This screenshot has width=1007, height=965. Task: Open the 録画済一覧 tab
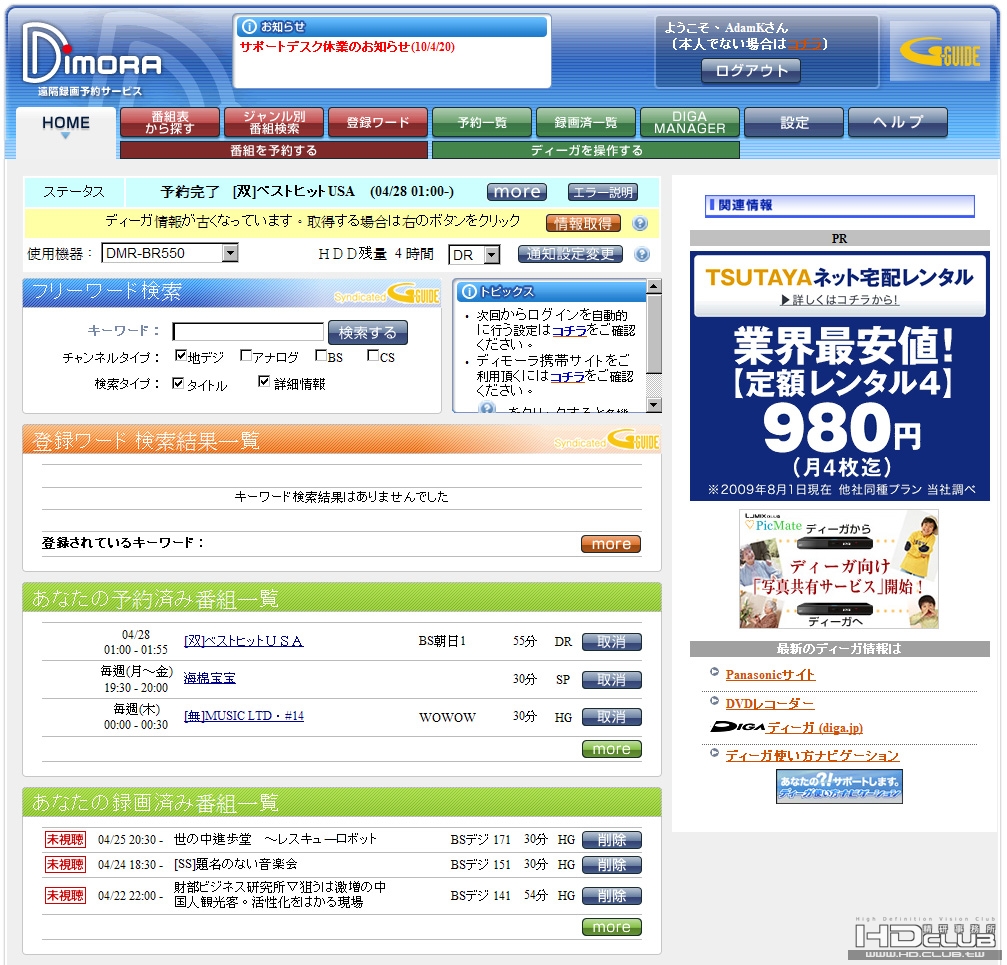coord(586,122)
